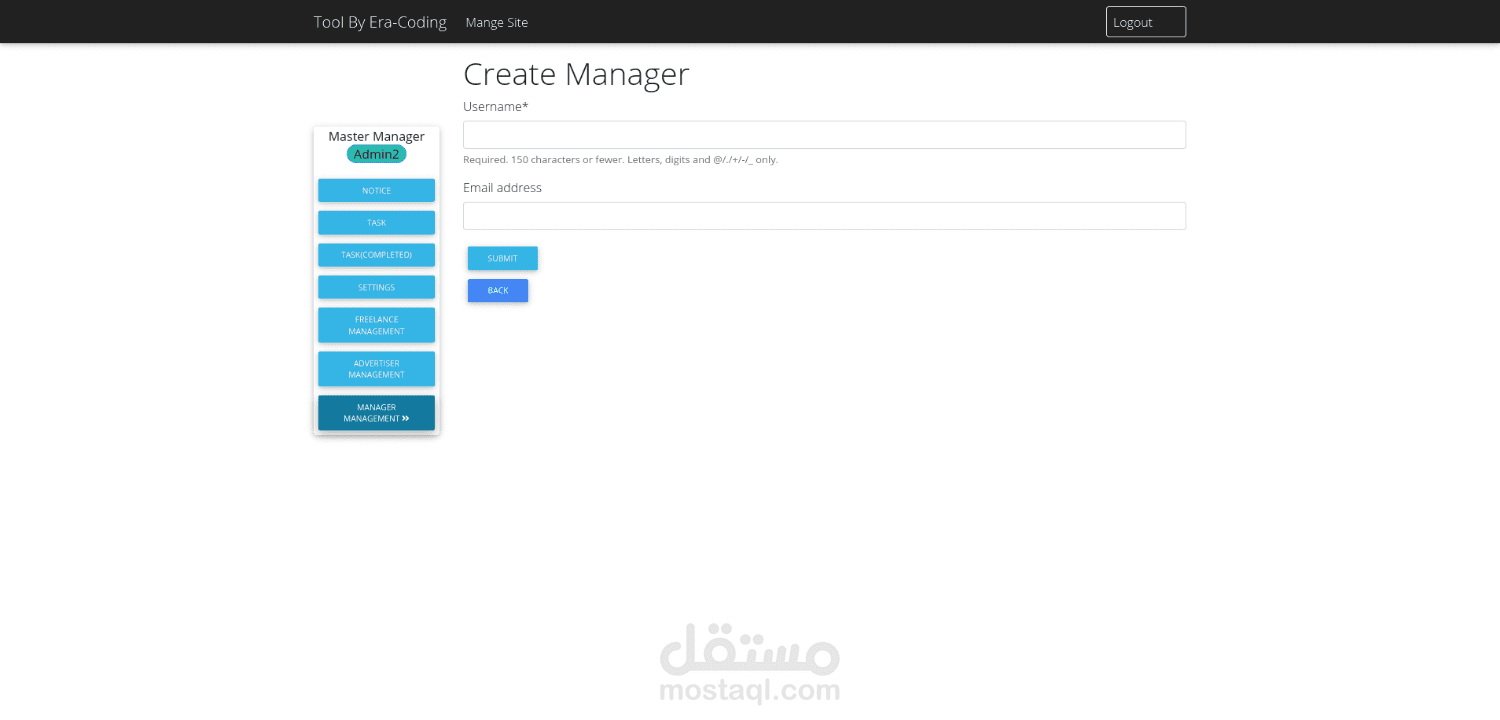Screen dimensions: 1500x720
Task: Navigate to Freelance Management
Action: point(376,325)
